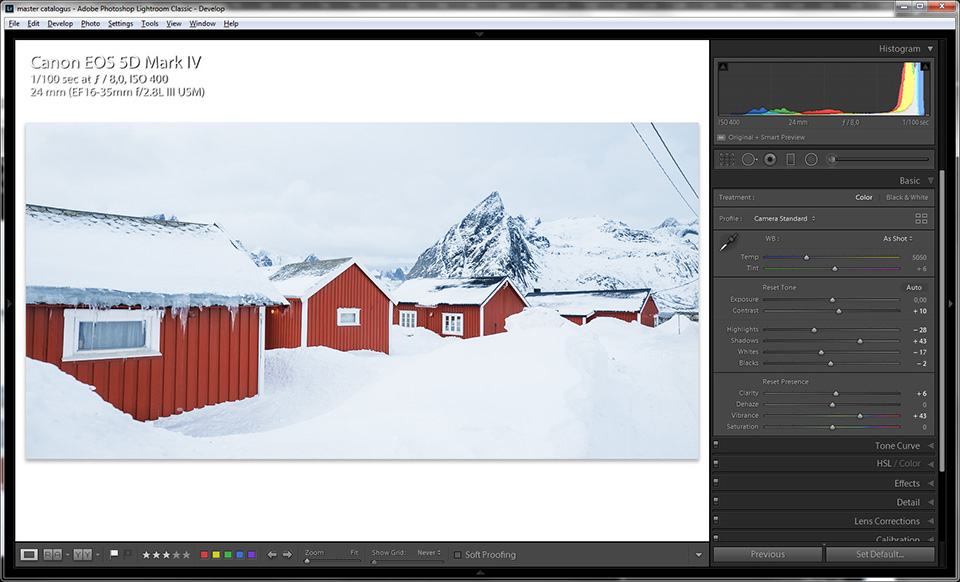Choose the Graduated Filter tool
The width and height of the screenshot is (960, 582).
coord(790,159)
